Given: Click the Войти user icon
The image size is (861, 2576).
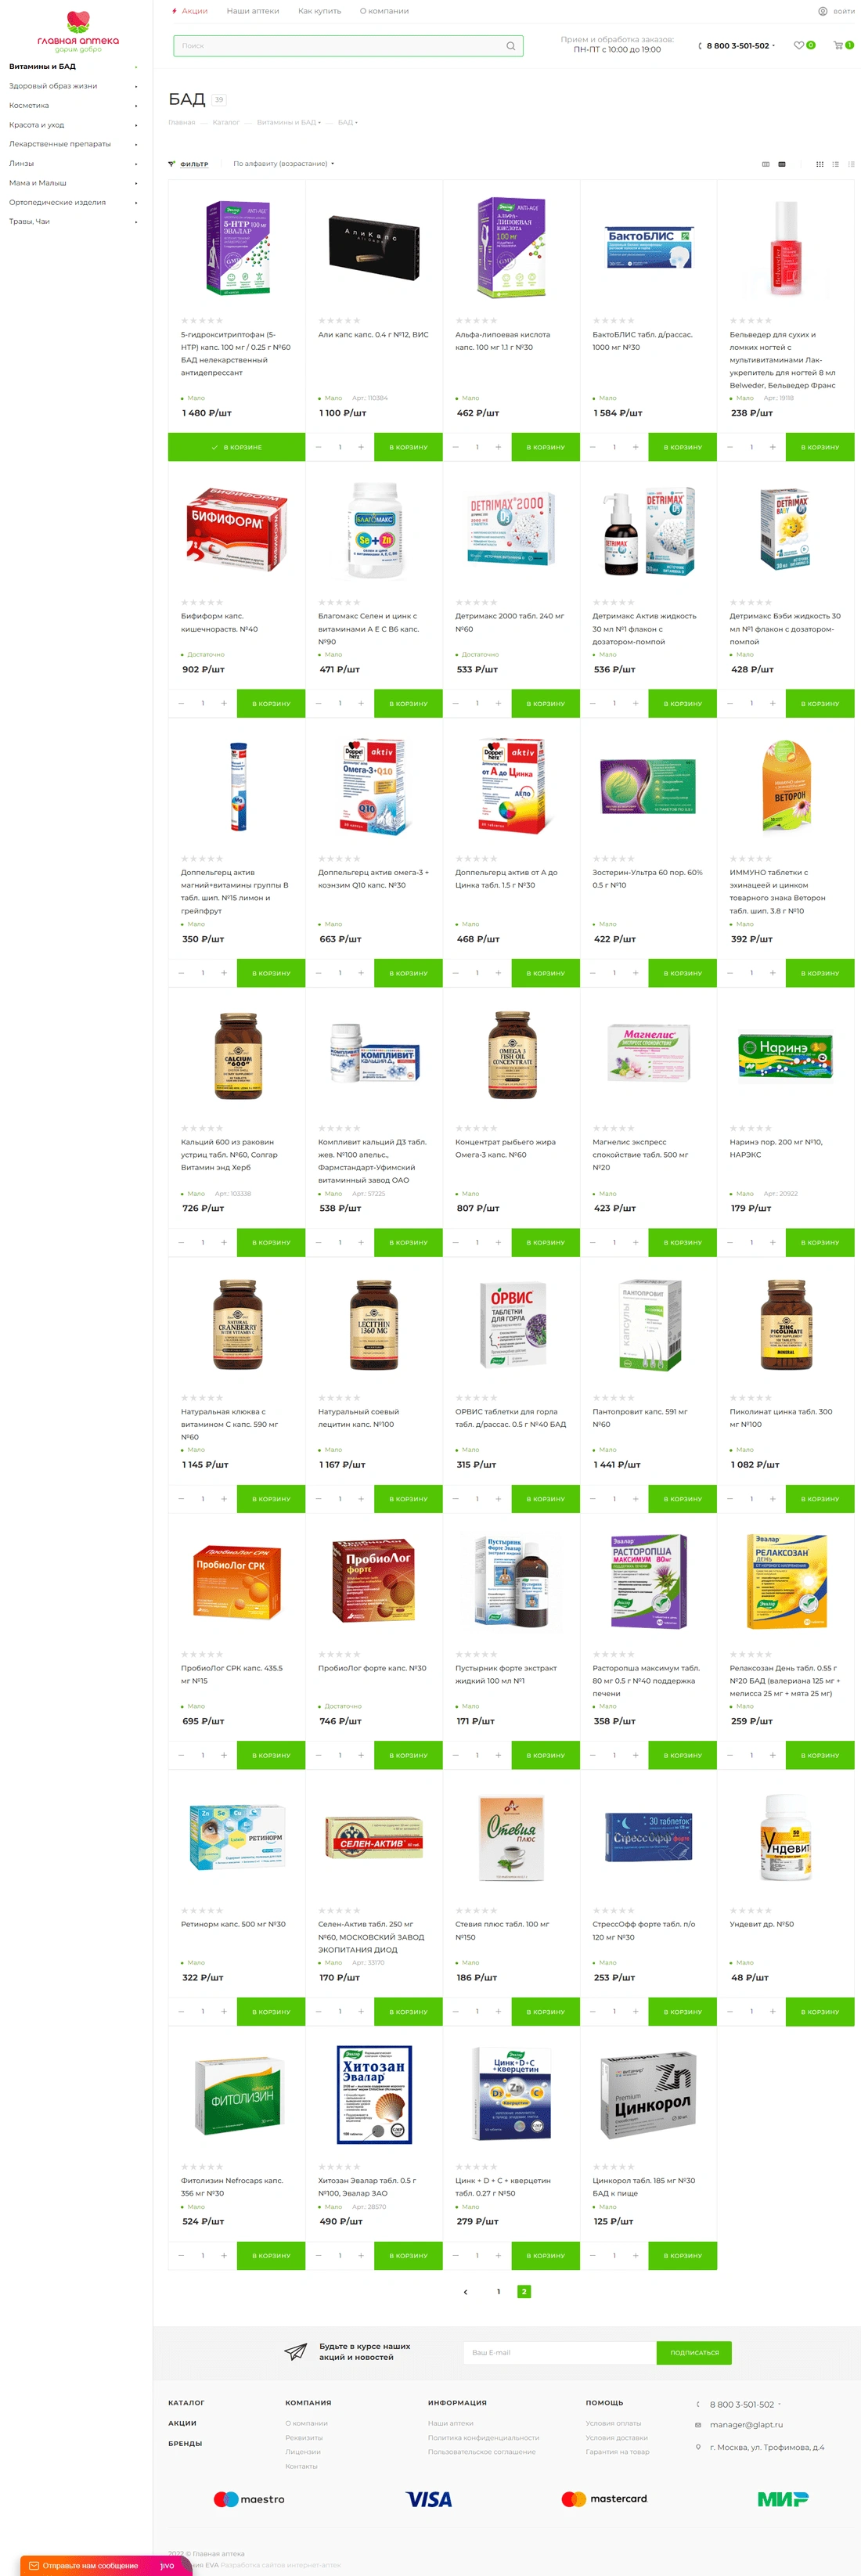Looking at the screenshot, I should pyautogui.click(x=822, y=11).
